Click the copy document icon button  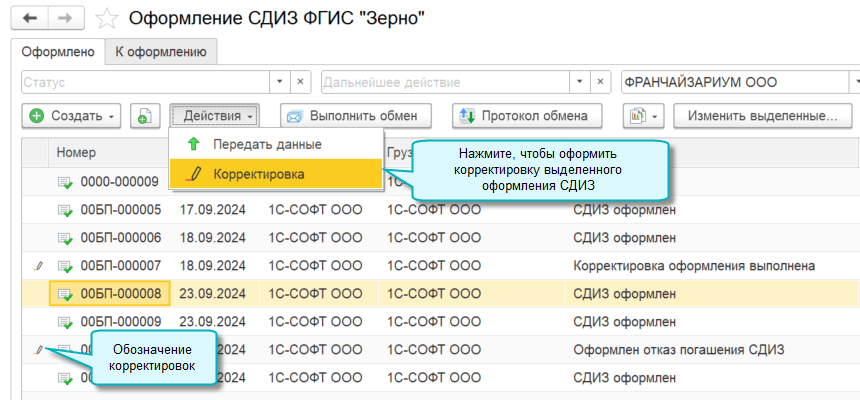[145, 116]
